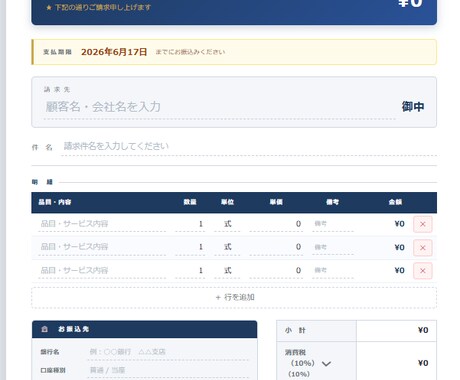Delete the third line item row
The height and width of the screenshot is (380, 460).
point(423,271)
